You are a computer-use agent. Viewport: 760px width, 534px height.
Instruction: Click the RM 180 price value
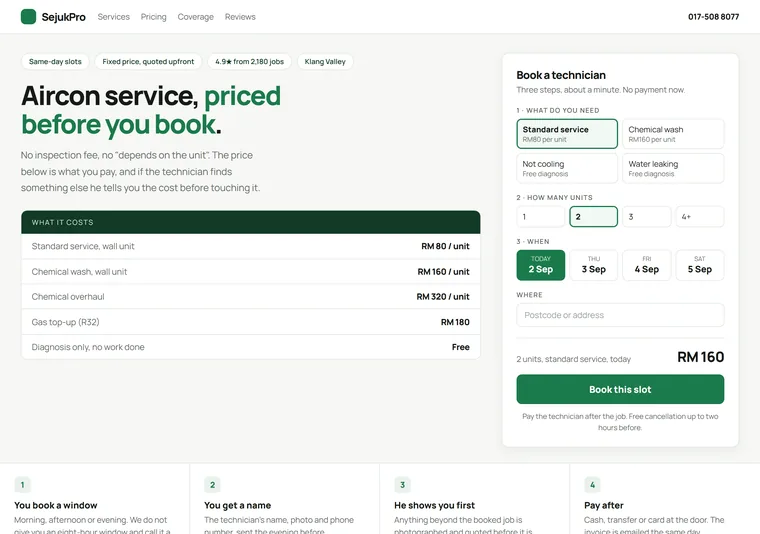click(x=455, y=322)
